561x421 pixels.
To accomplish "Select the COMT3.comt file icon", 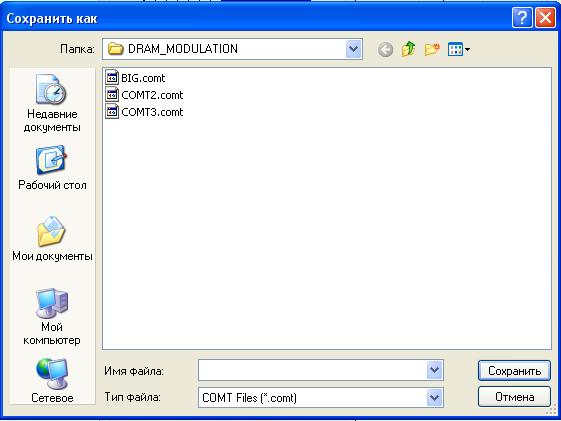I will point(112,112).
